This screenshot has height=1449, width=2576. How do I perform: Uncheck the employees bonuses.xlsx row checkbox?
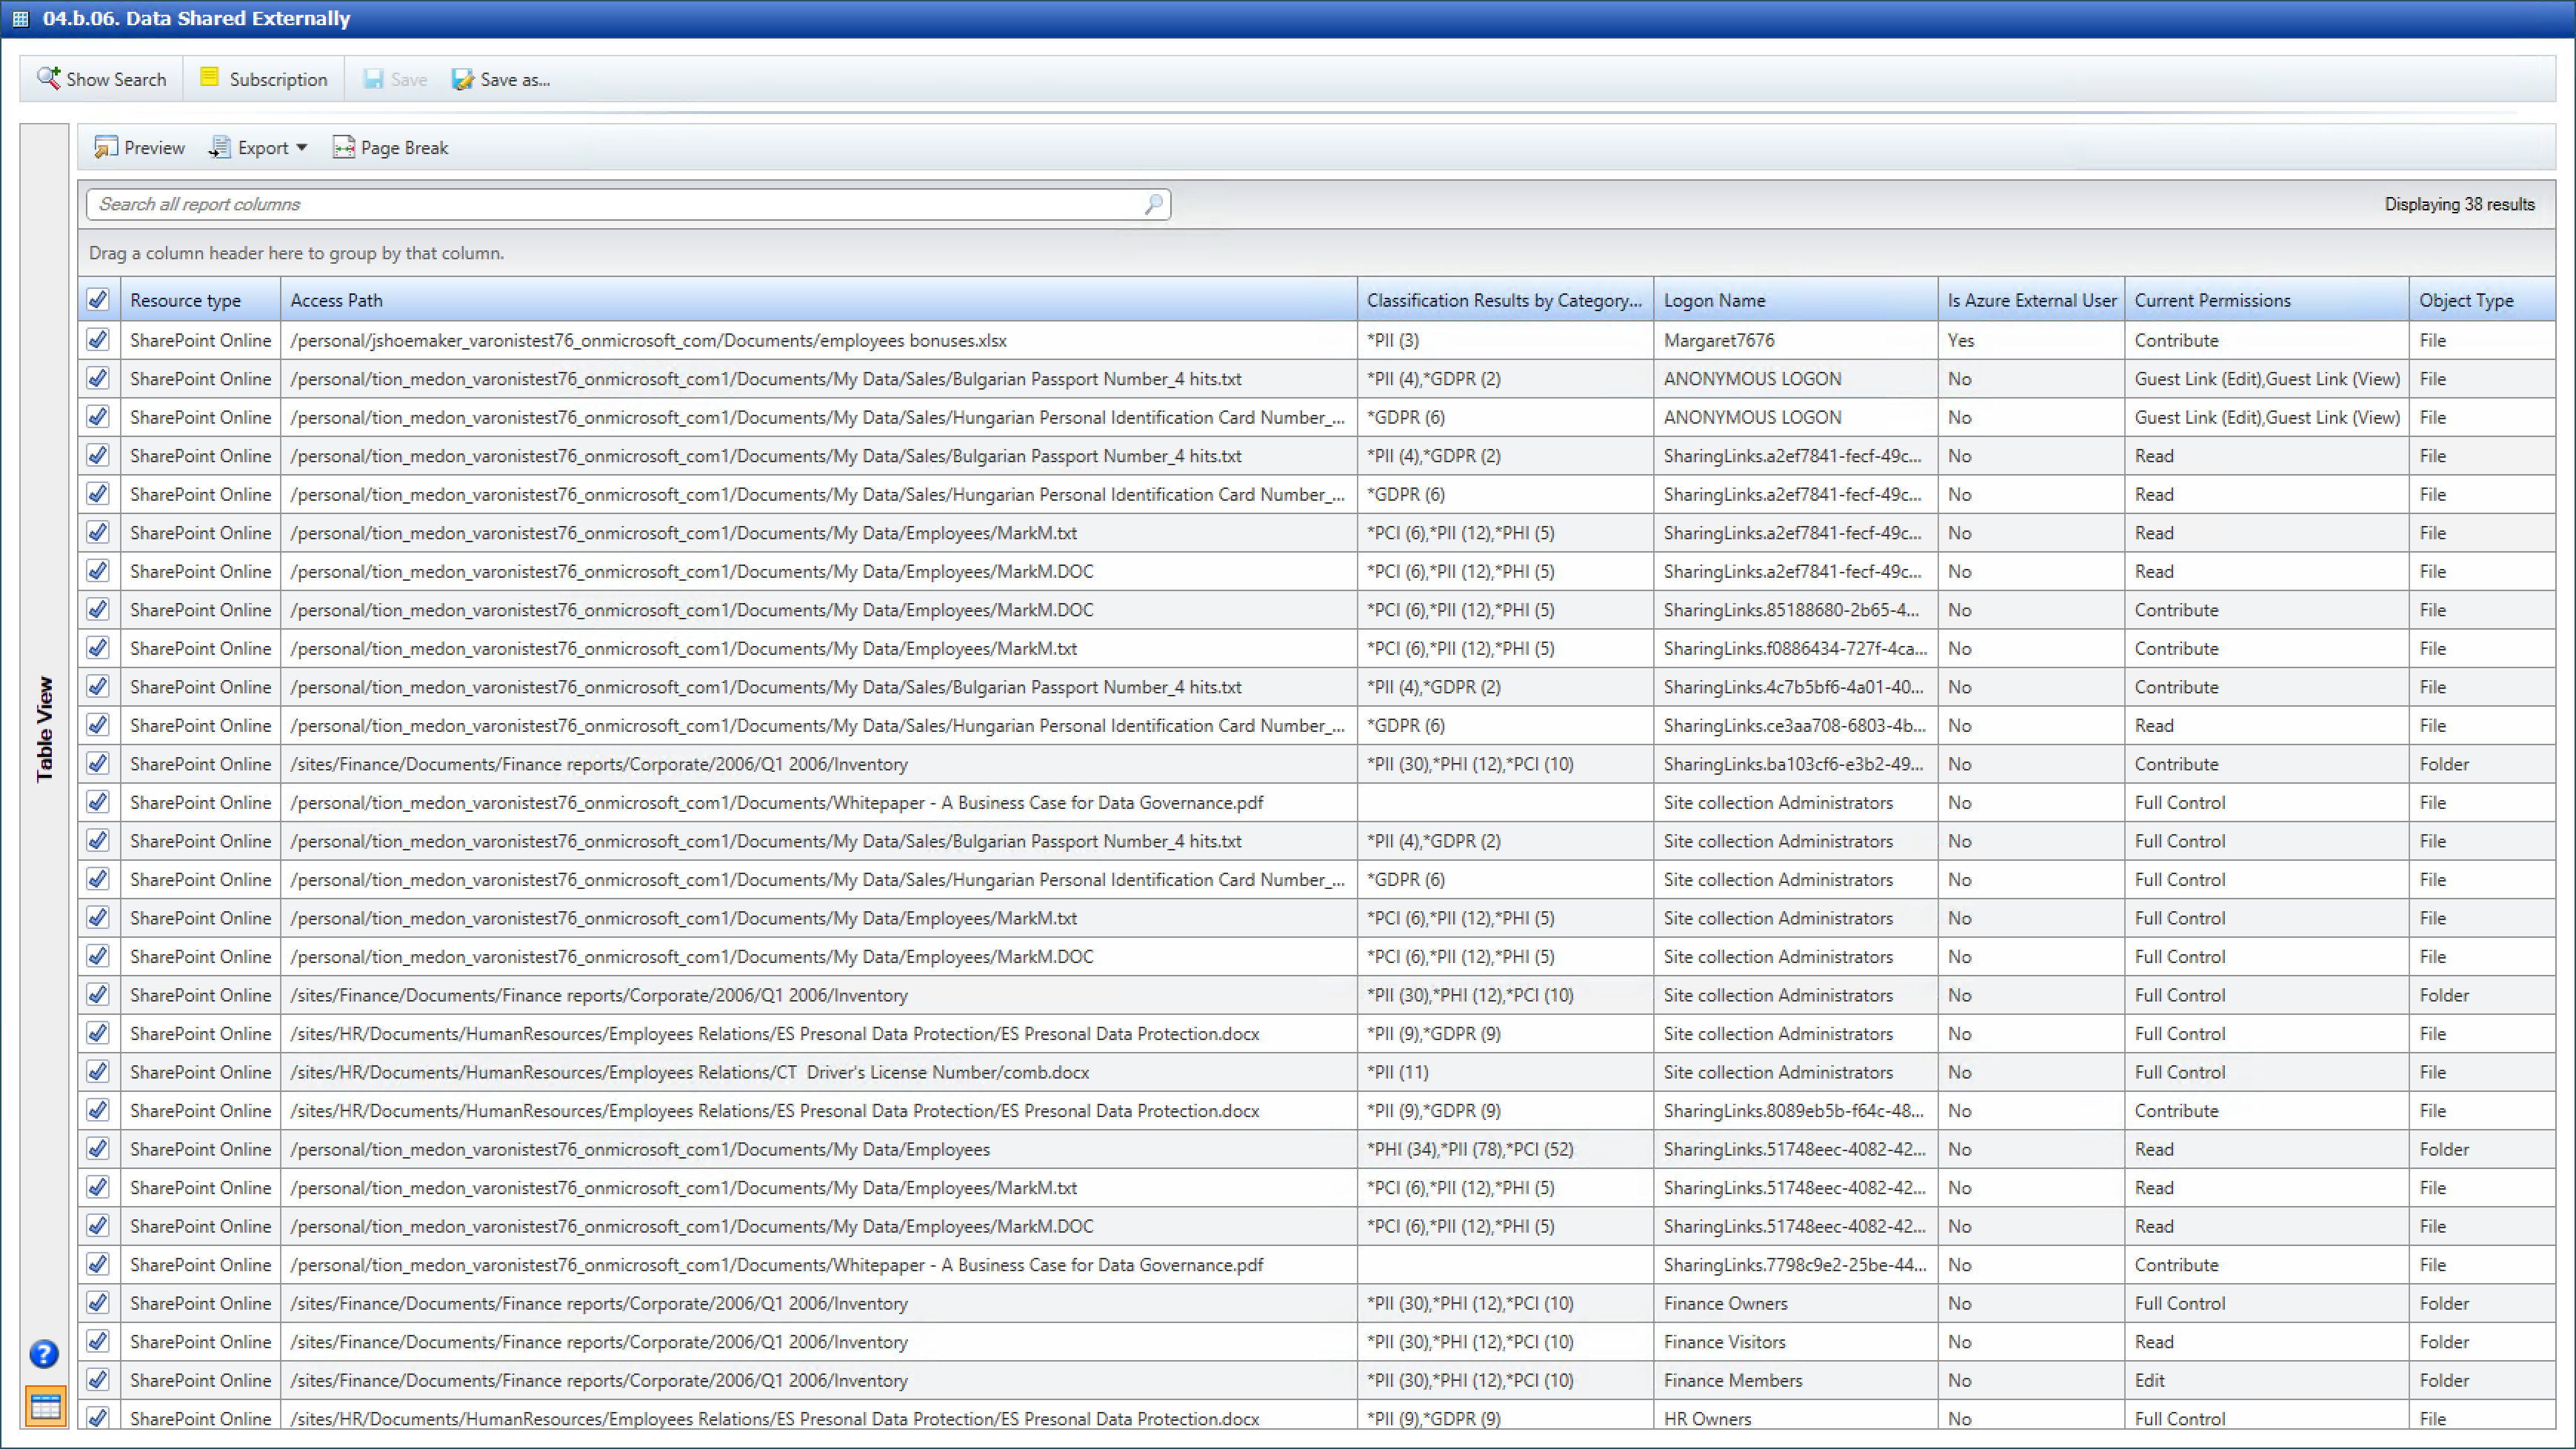point(98,340)
